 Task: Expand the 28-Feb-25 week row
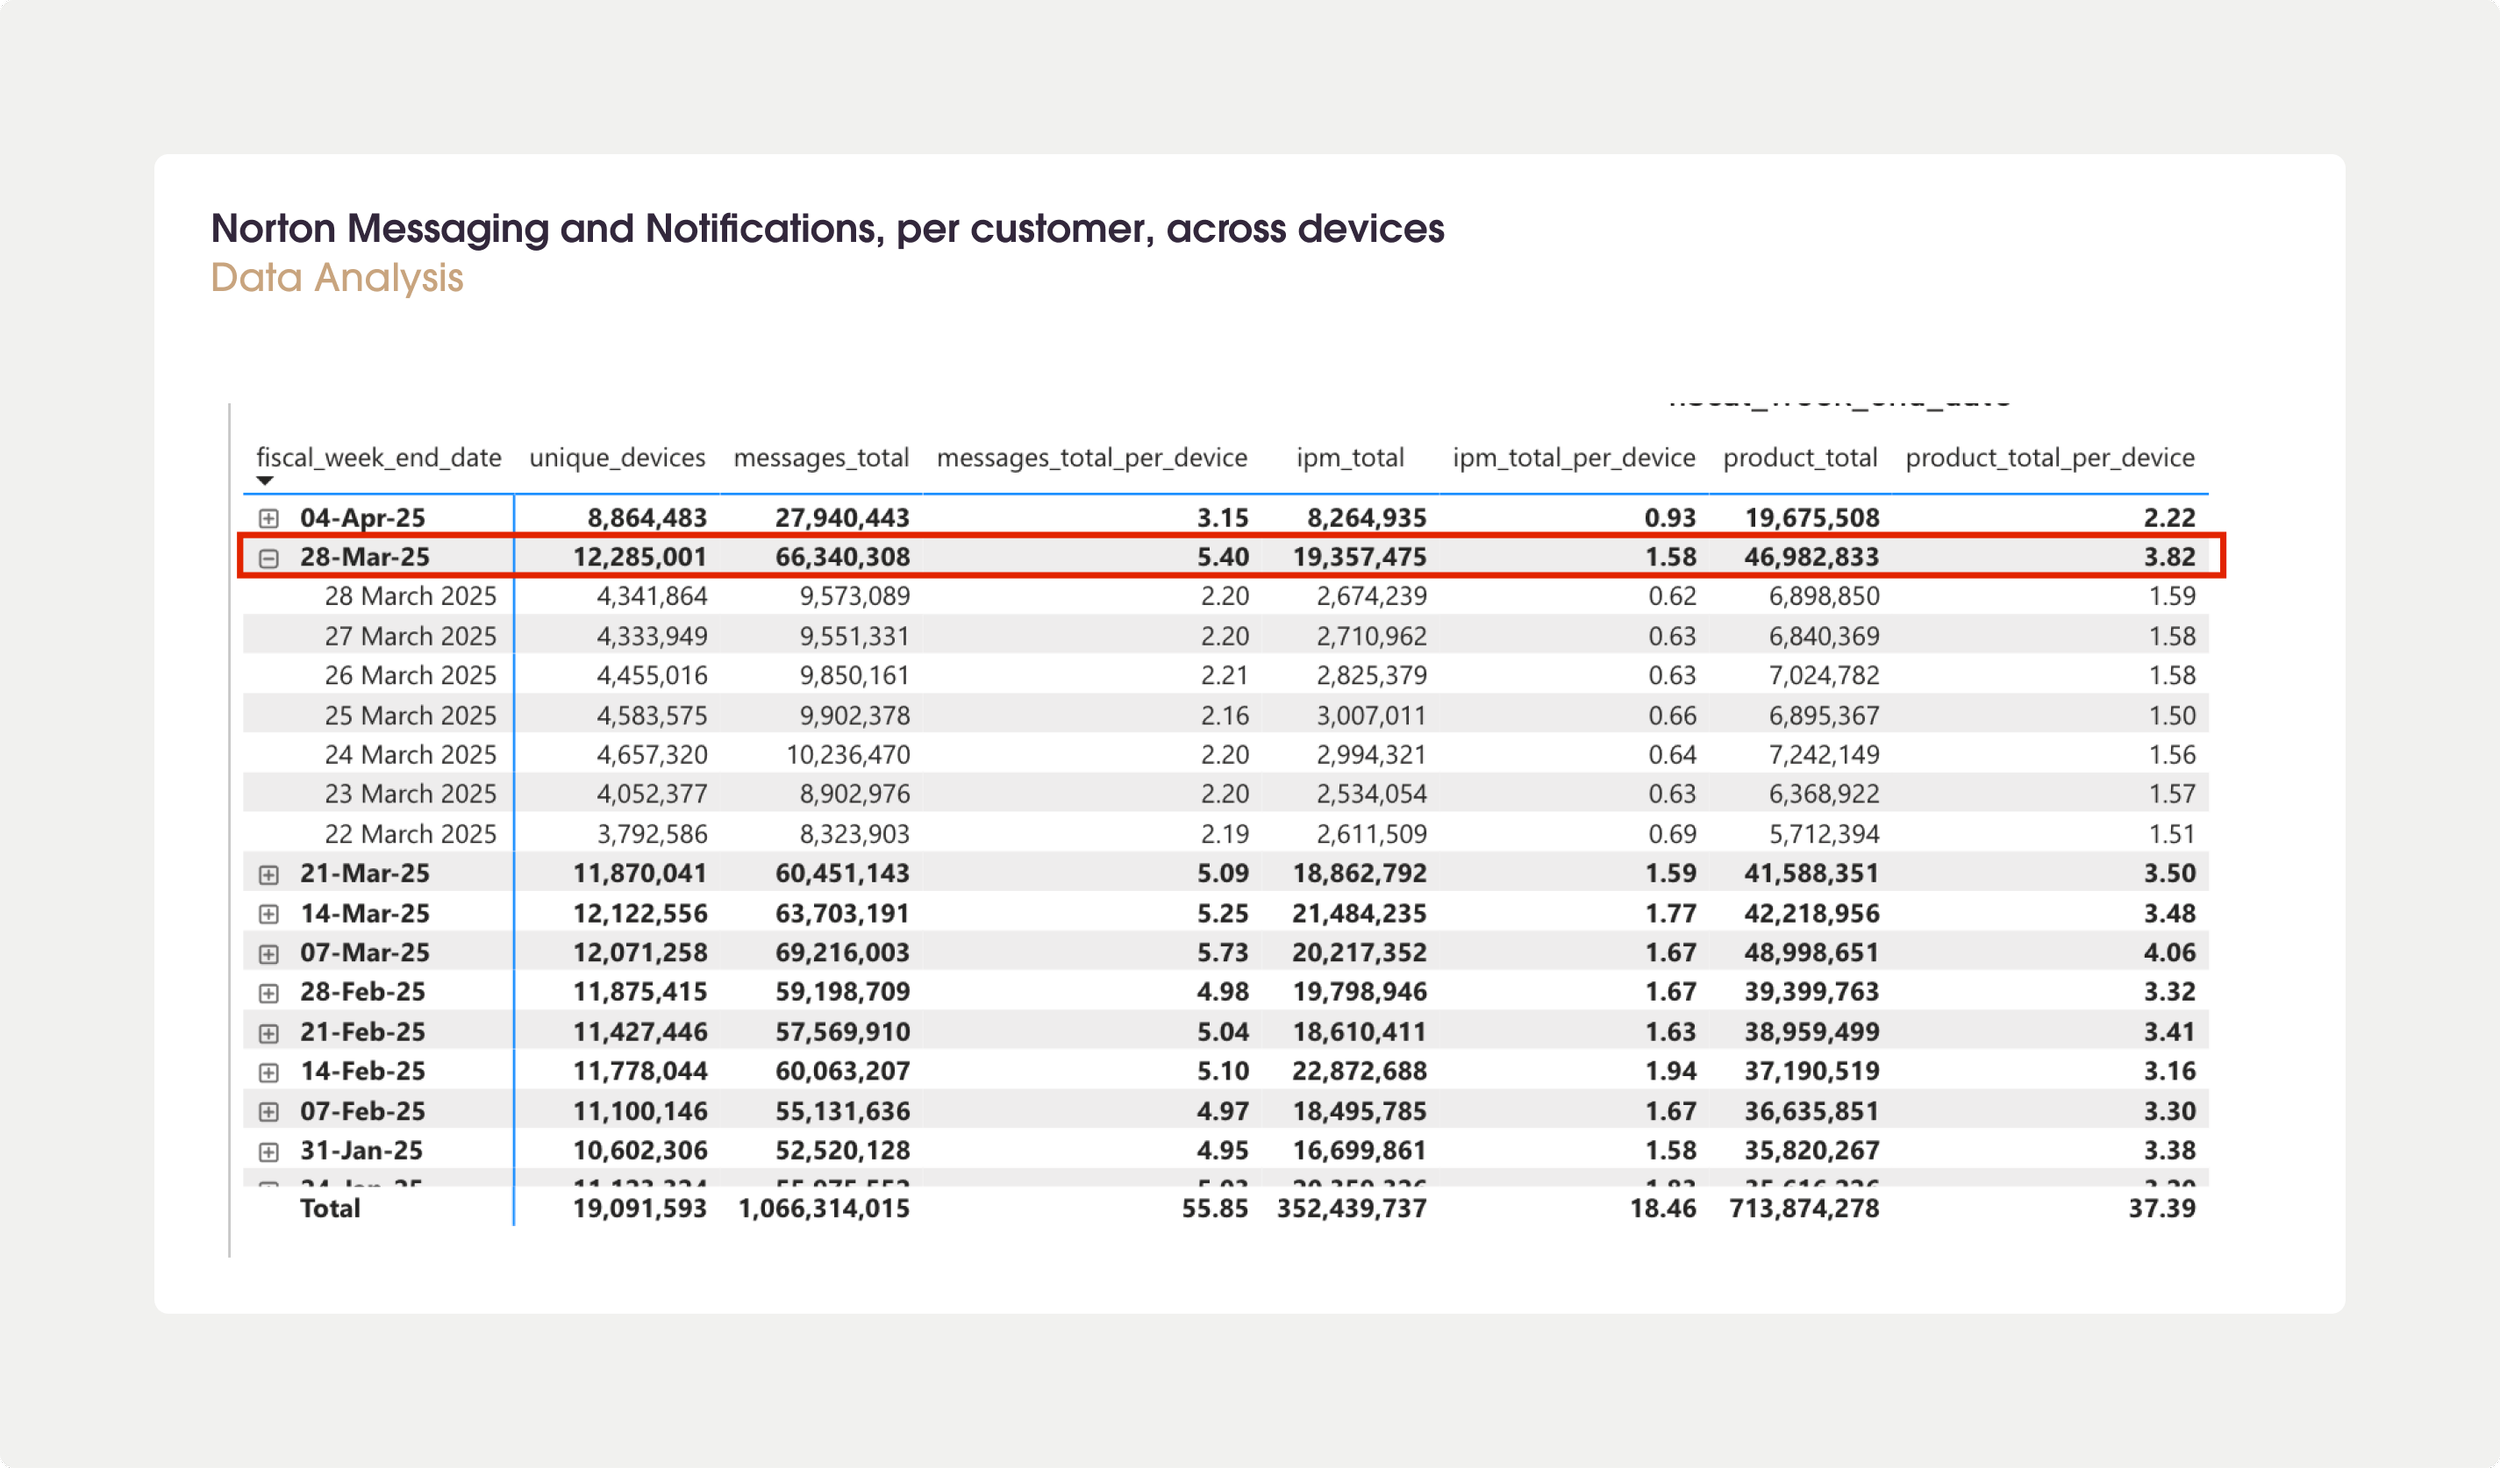coord(268,993)
